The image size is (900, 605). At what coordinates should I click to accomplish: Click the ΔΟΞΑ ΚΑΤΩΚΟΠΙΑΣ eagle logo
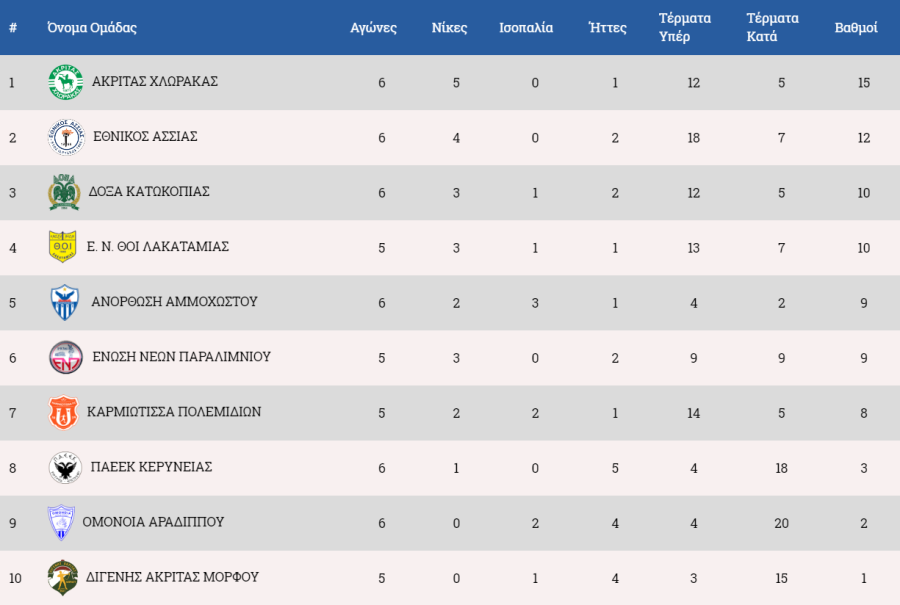pyautogui.click(x=64, y=192)
